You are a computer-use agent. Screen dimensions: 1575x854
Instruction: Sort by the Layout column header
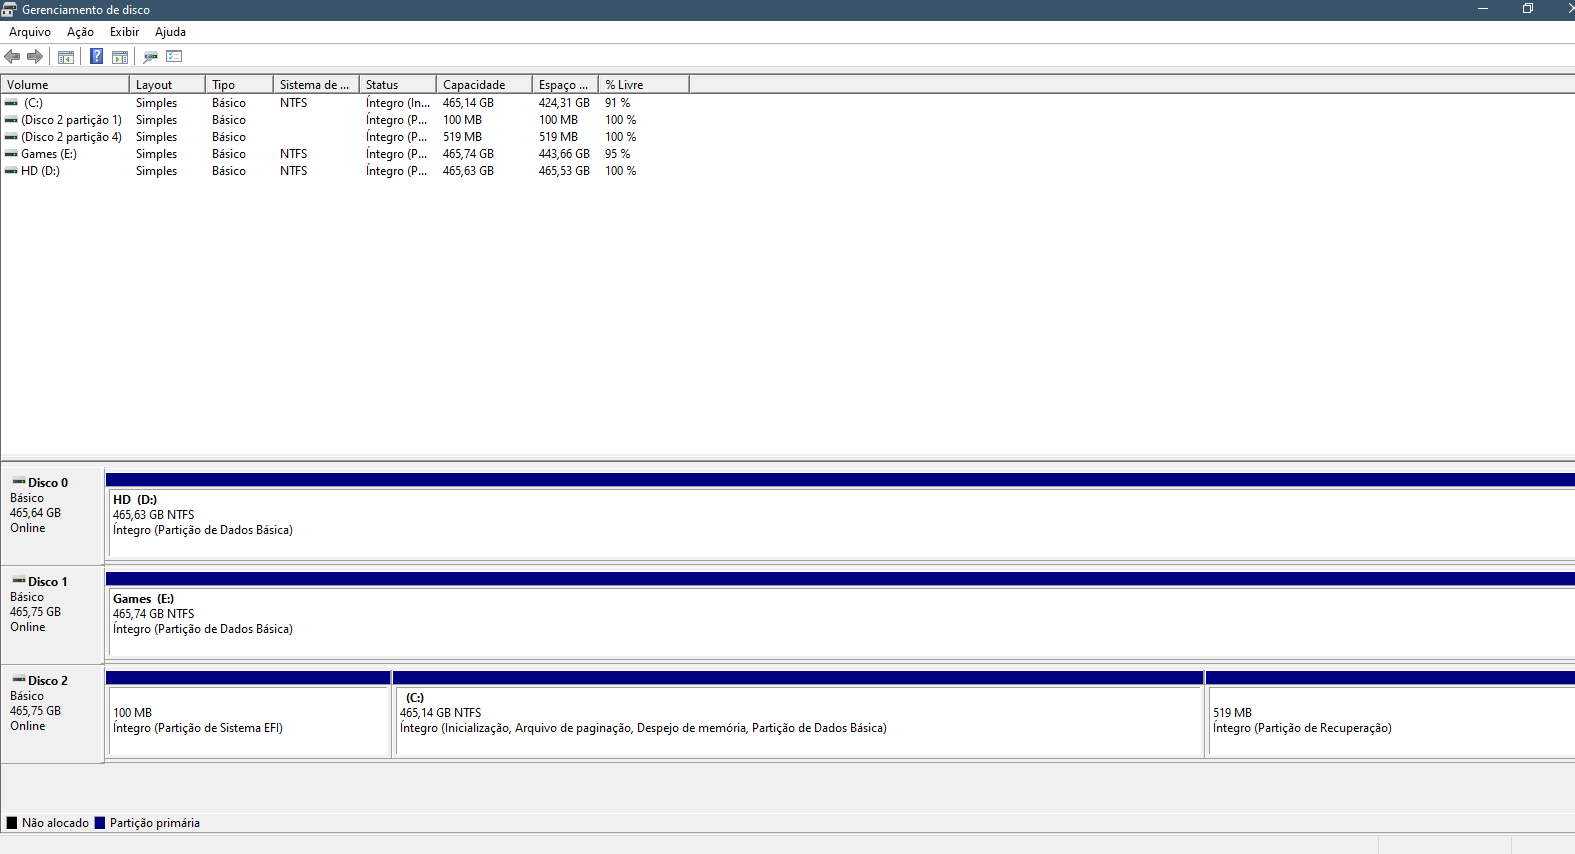pos(167,85)
